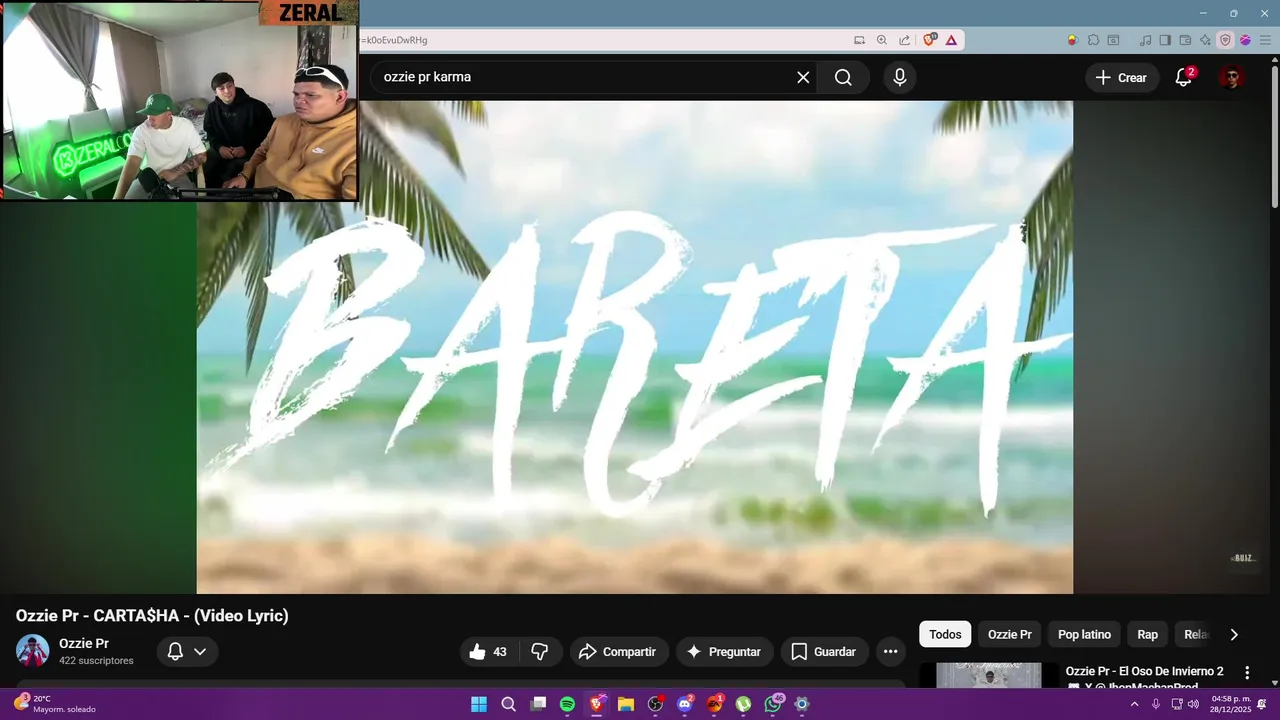Viewport: 1280px width, 720px height.
Task: Open the Crear upload menu
Action: point(1121,77)
